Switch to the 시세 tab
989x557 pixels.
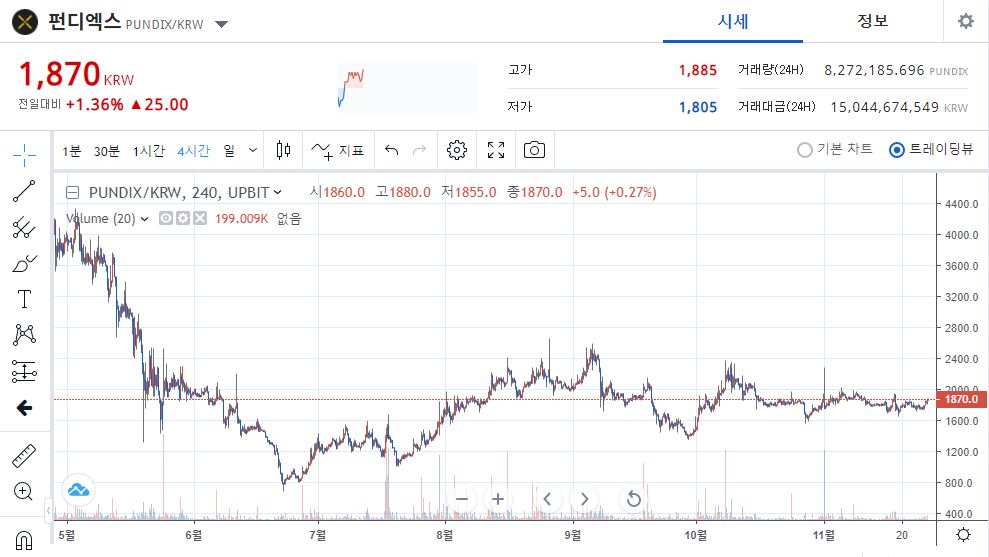733,21
